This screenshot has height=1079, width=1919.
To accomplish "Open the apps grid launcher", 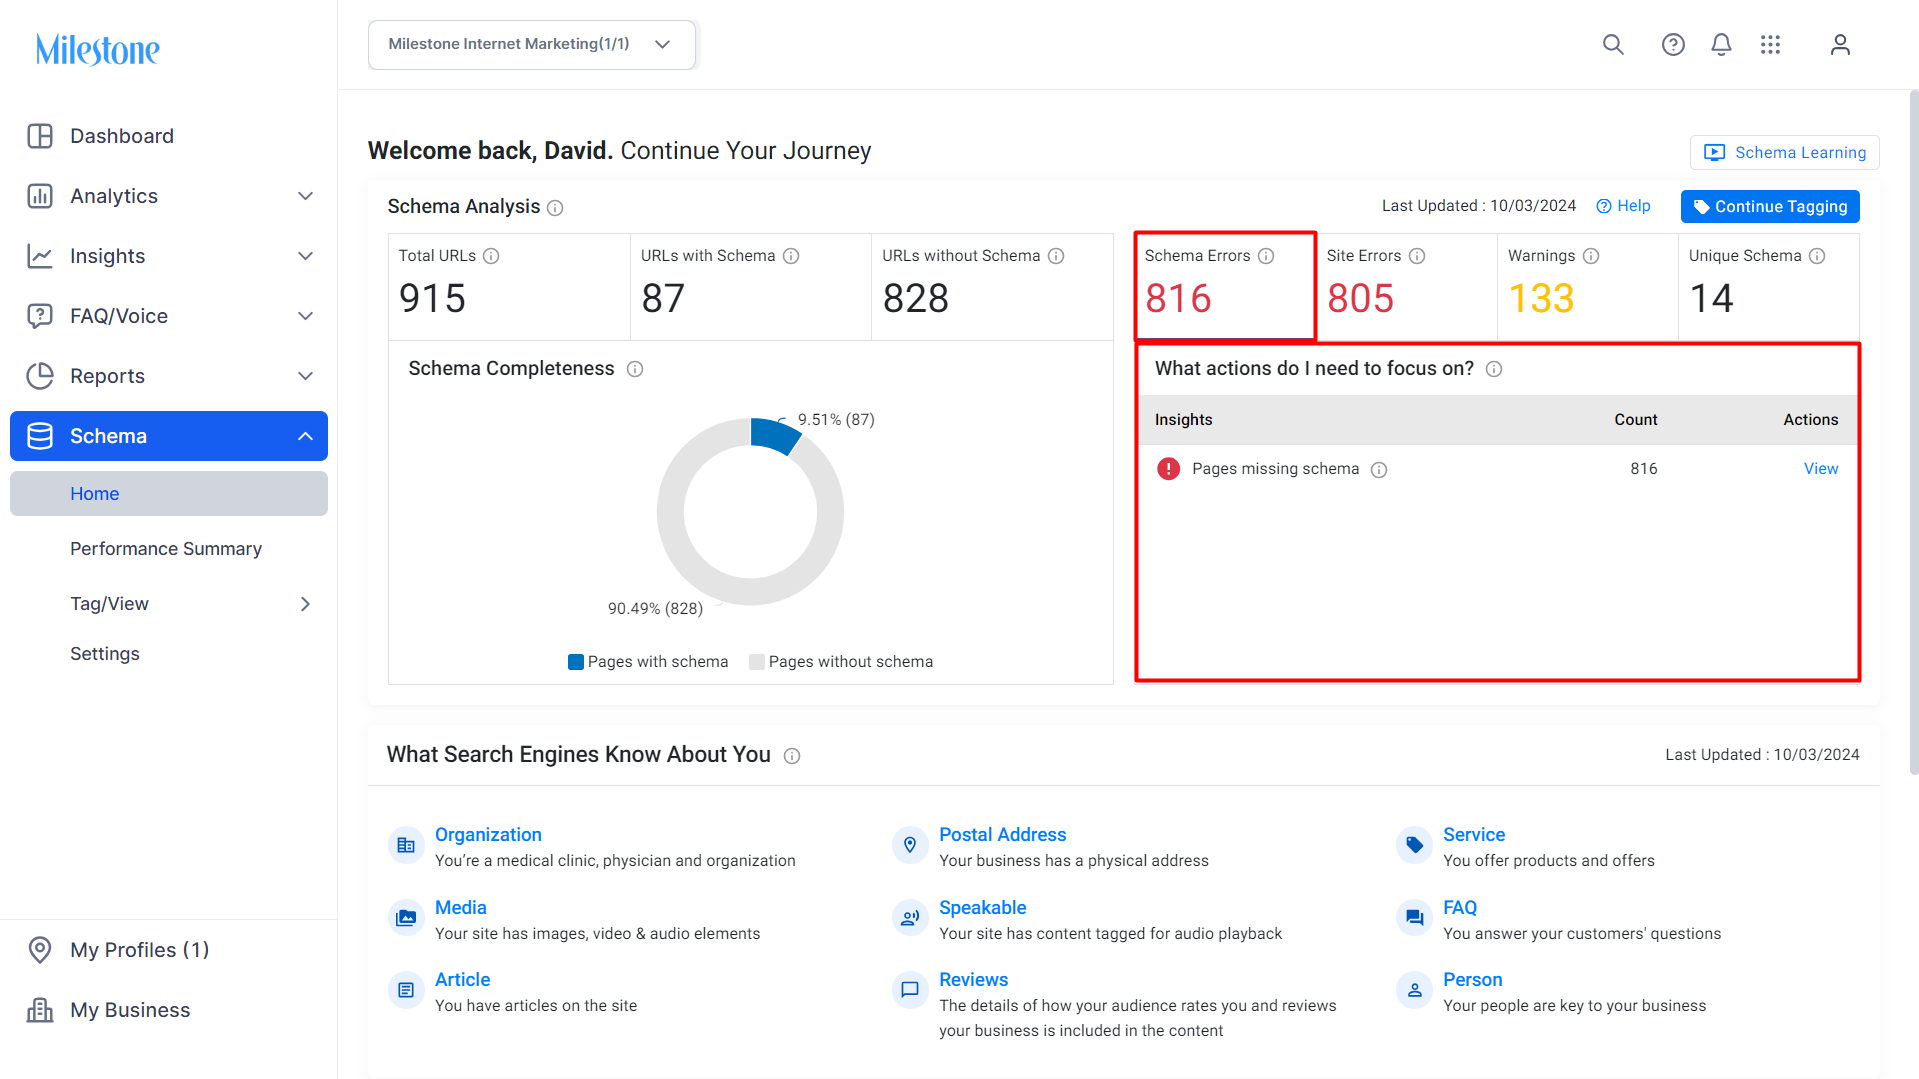I will point(1770,44).
